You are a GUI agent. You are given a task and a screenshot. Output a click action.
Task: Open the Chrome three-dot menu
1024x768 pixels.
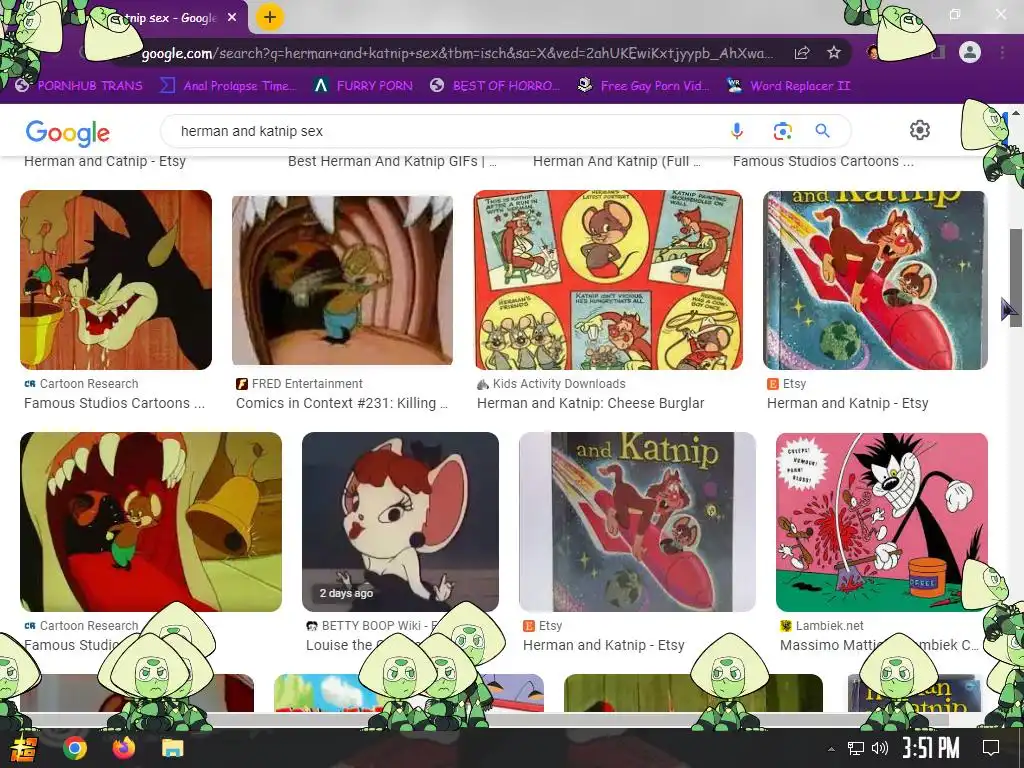point(1002,52)
